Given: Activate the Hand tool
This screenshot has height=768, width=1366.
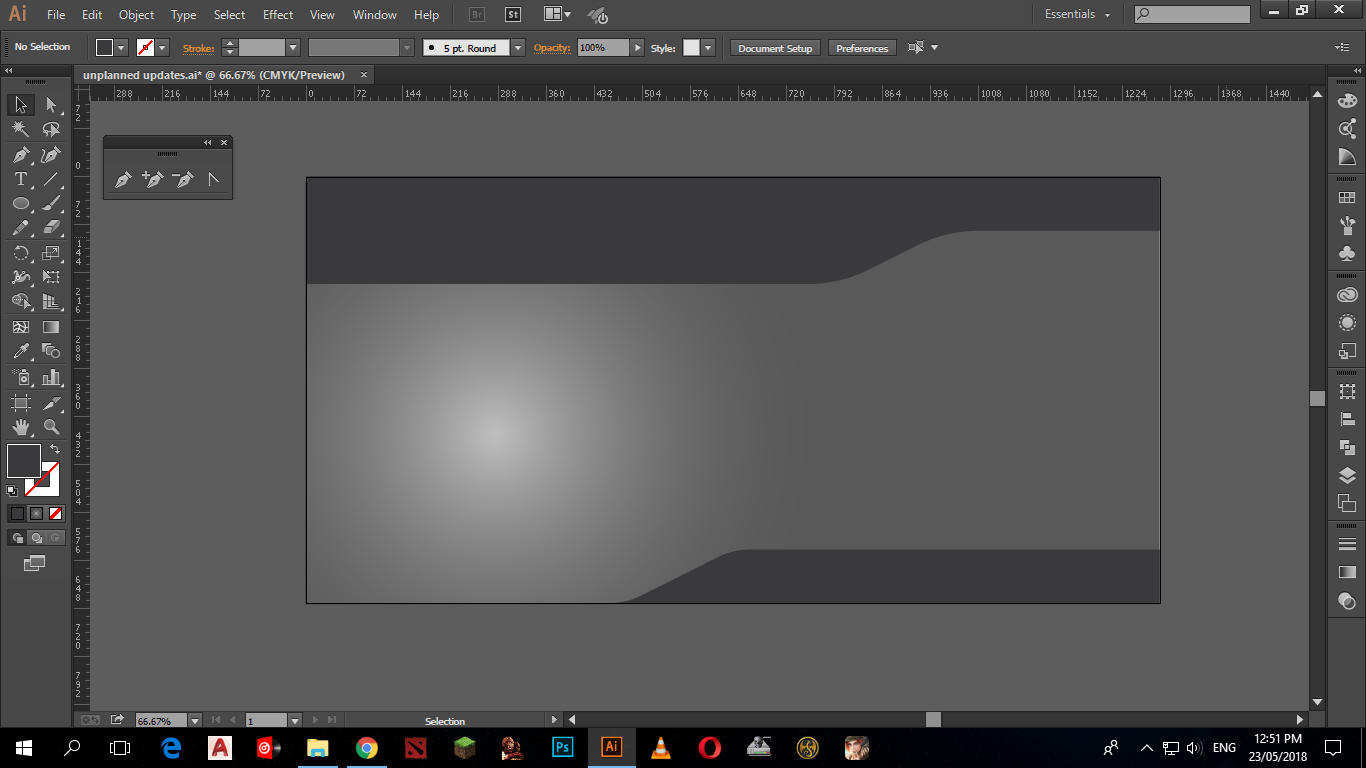Looking at the screenshot, I should pos(20,427).
